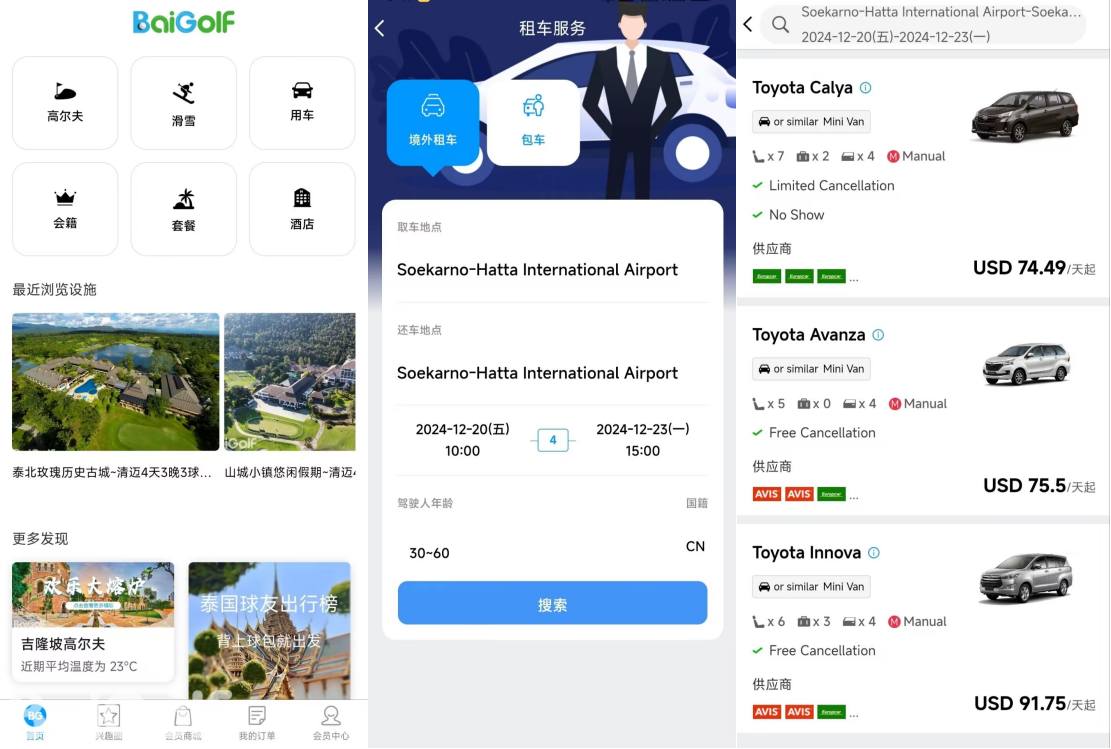The width and height of the screenshot is (1111, 749).
Task: Open the 滑雪 skiing category
Action: click(x=183, y=103)
